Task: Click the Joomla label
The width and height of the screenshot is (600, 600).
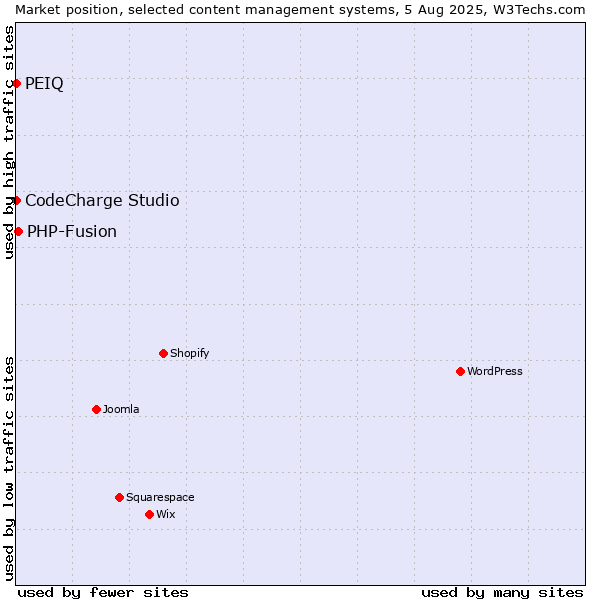Action: (x=121, y=409)
